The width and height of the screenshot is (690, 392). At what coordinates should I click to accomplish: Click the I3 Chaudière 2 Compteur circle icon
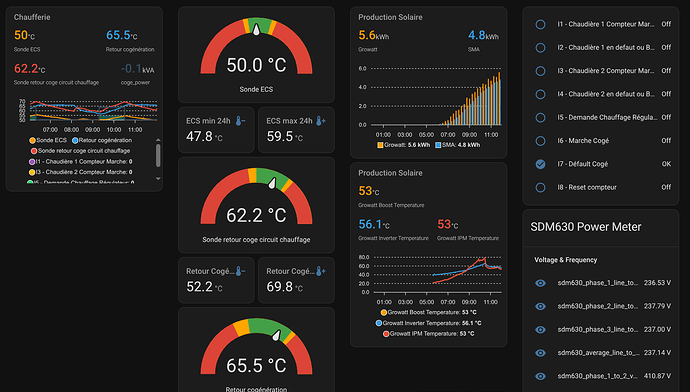(x=540, y=71)
